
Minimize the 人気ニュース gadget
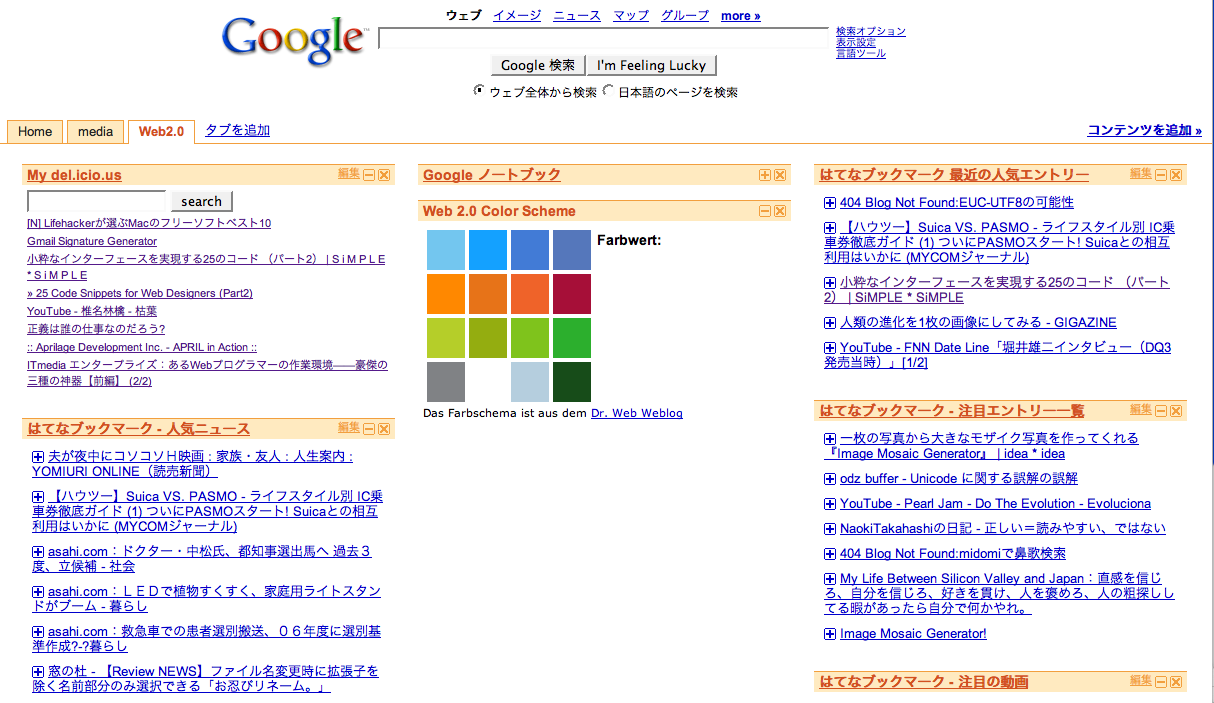[x=369, y=429]
